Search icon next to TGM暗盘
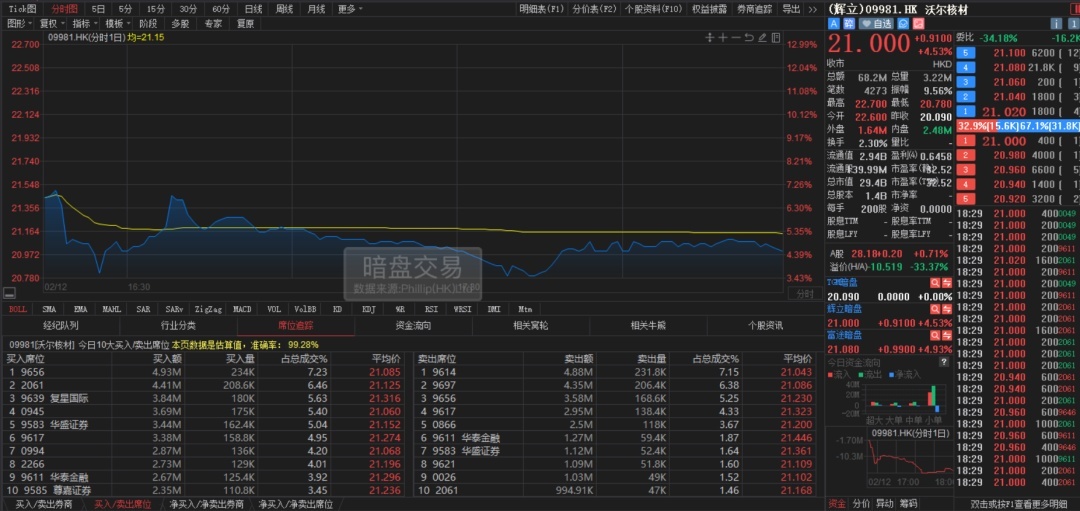 pos(935,282)
